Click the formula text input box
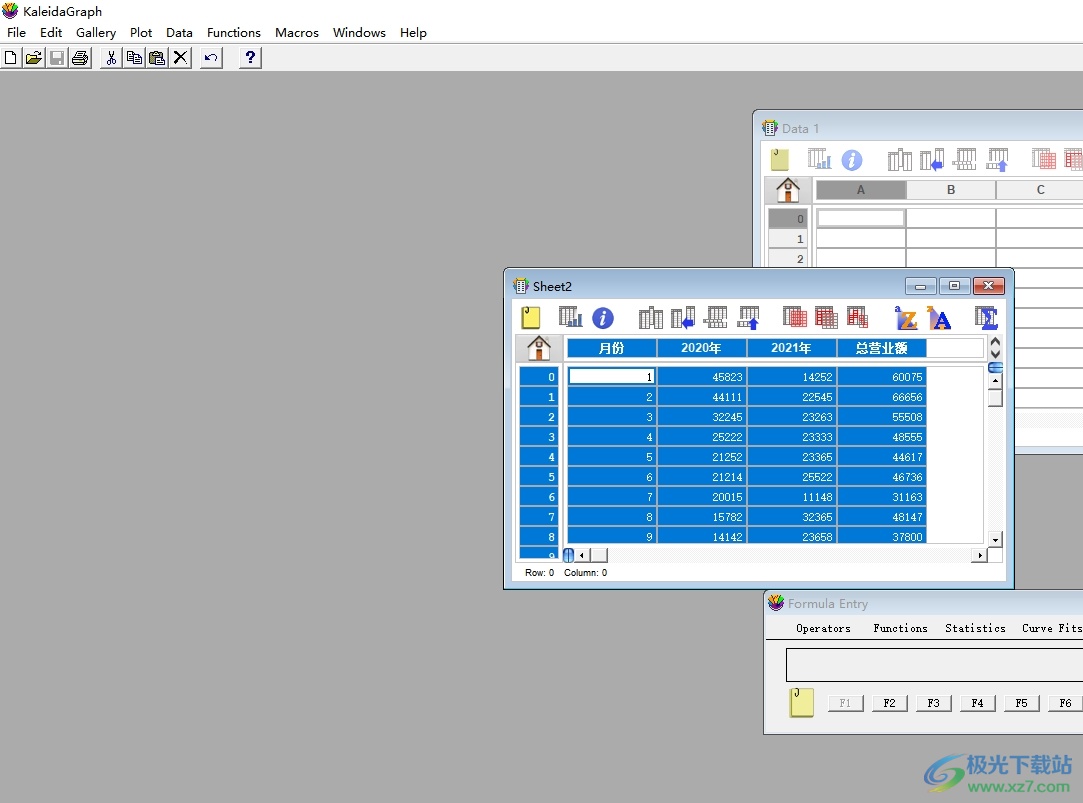 pos(934,665)
